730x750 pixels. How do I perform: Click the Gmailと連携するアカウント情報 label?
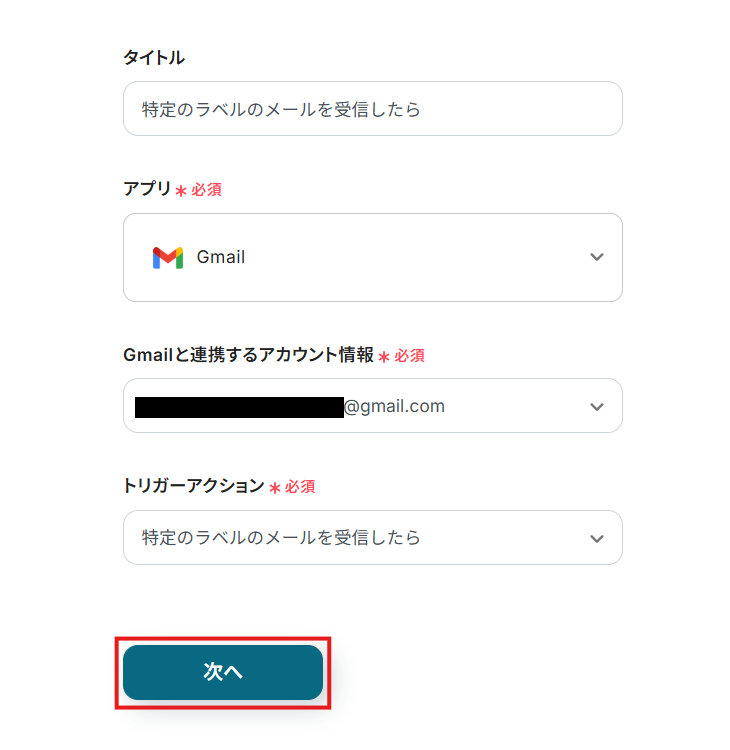tap(248, 354)
